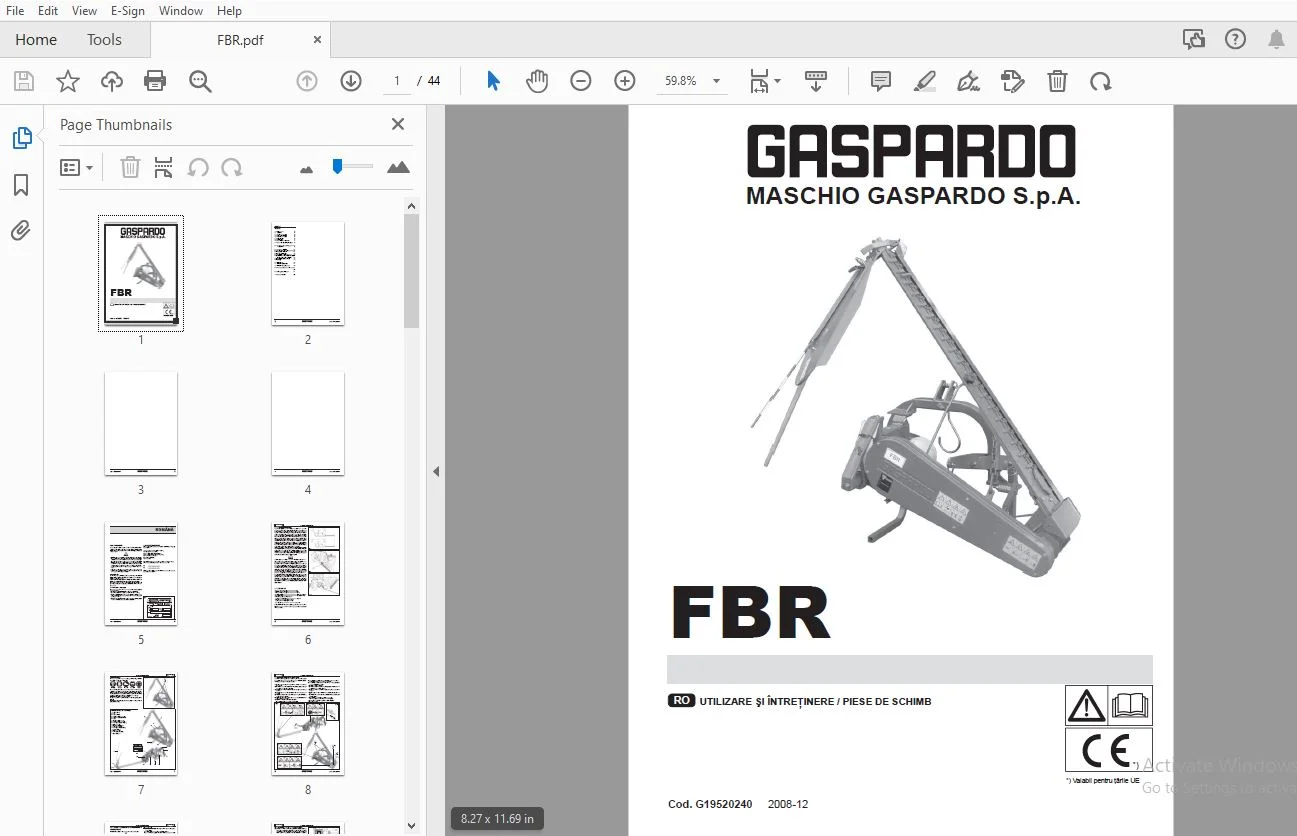Image resolution: width=1297 pixels, height=836 pixels.
Task: Open the find text magnifier tool
Action: tap(200, 81)
